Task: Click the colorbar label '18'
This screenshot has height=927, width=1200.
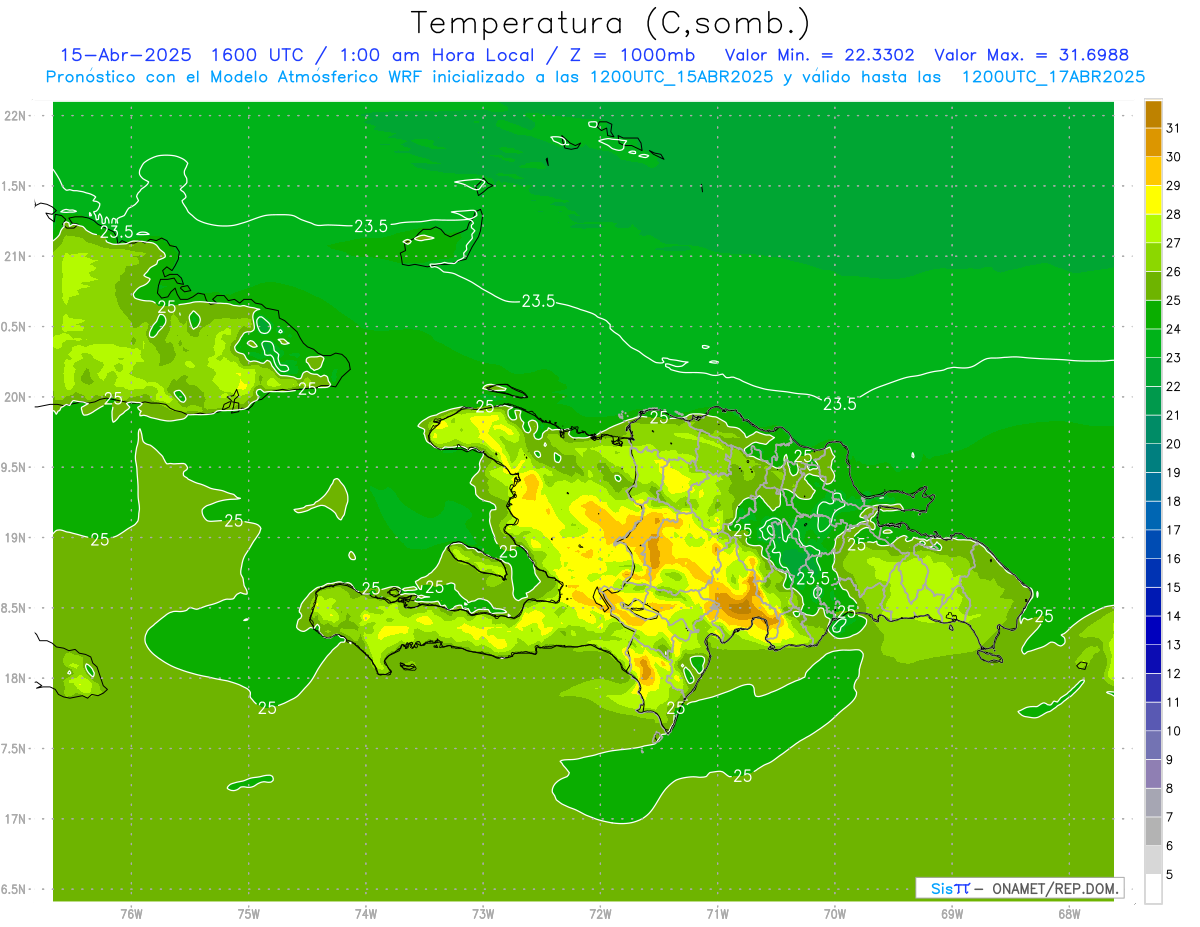Action: (1174, 501)
